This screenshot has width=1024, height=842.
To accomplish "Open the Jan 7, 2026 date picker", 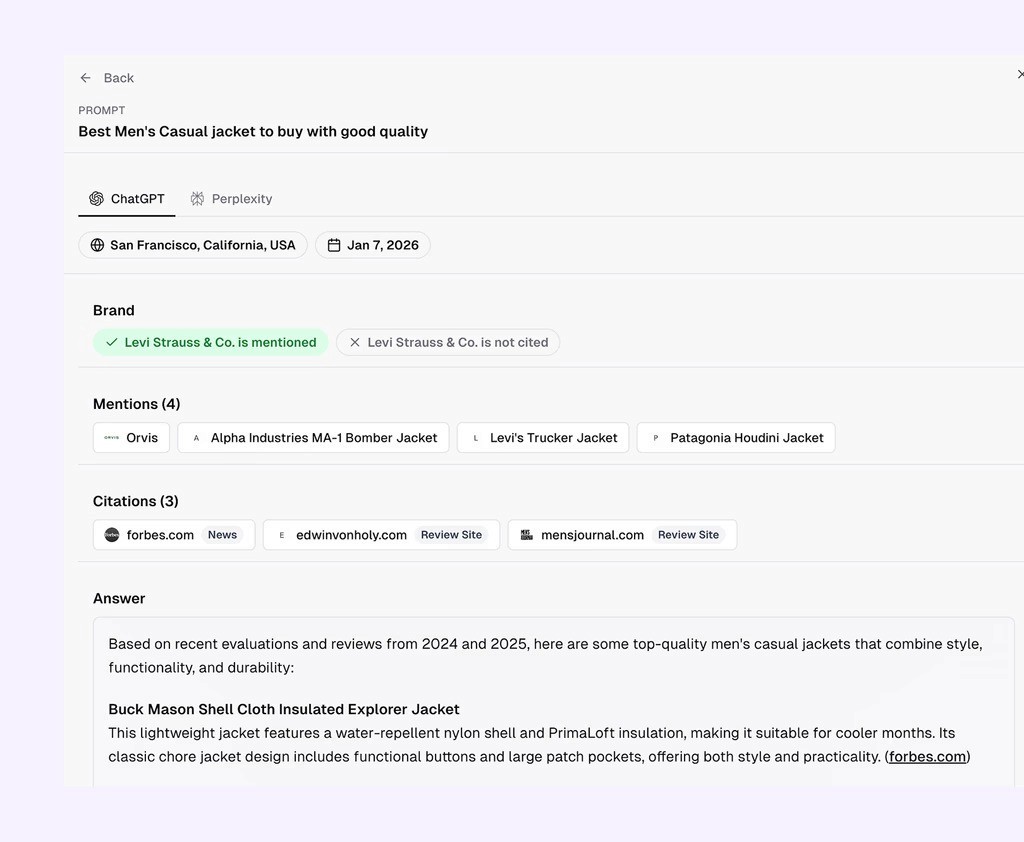I will click(372, 245).
